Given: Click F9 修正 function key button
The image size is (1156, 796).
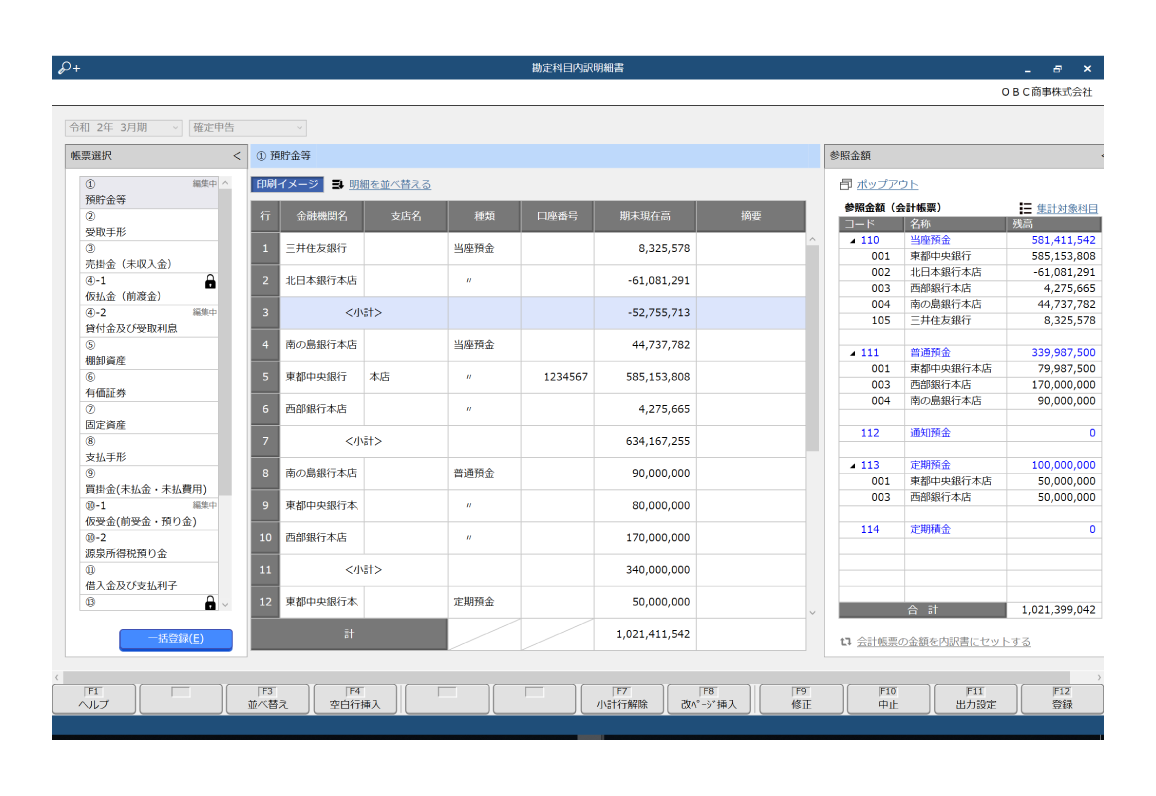Looking at the screenshot, I should pyautogui.click(x=801, y=699).
